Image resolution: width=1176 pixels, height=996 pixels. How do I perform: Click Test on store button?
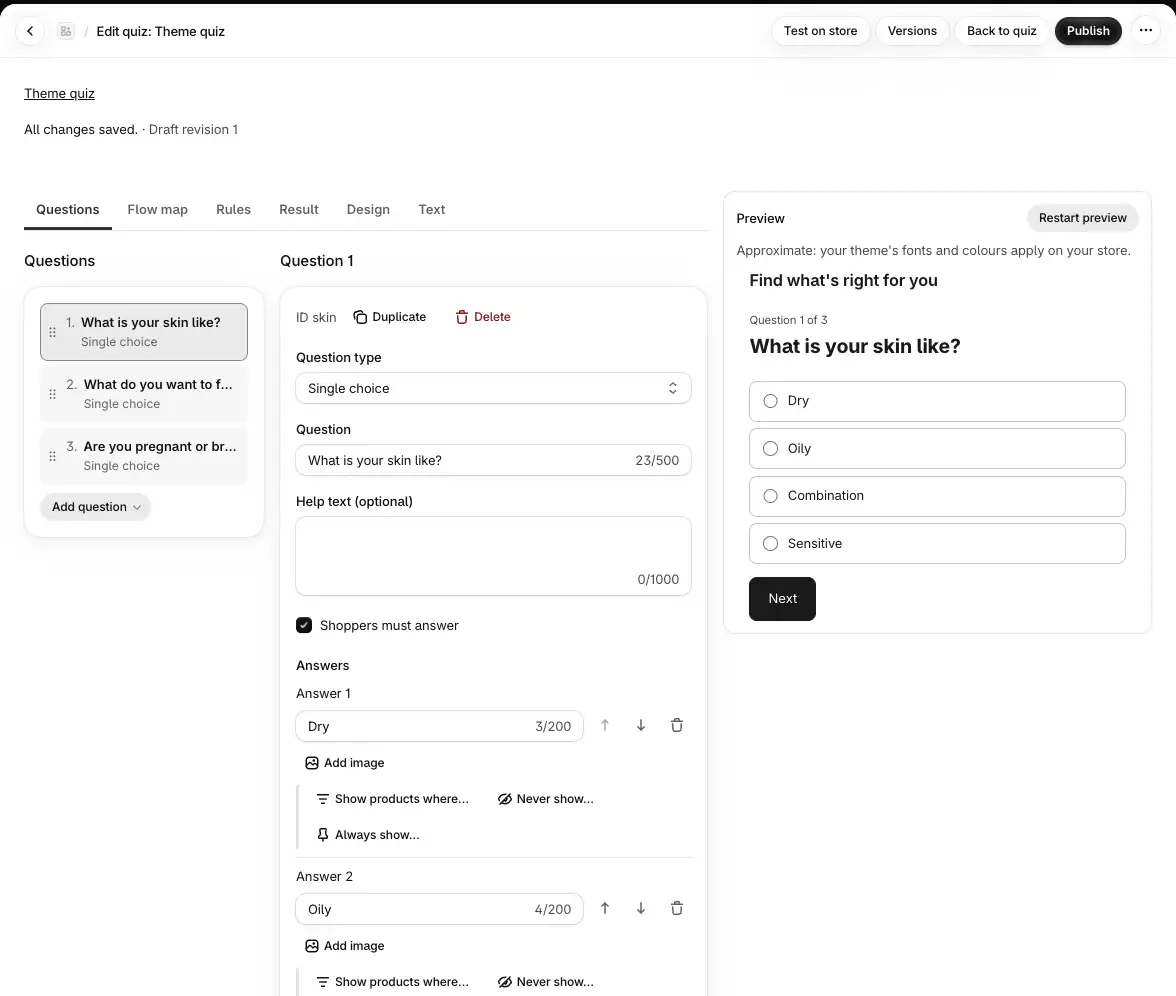pos(820,31)
